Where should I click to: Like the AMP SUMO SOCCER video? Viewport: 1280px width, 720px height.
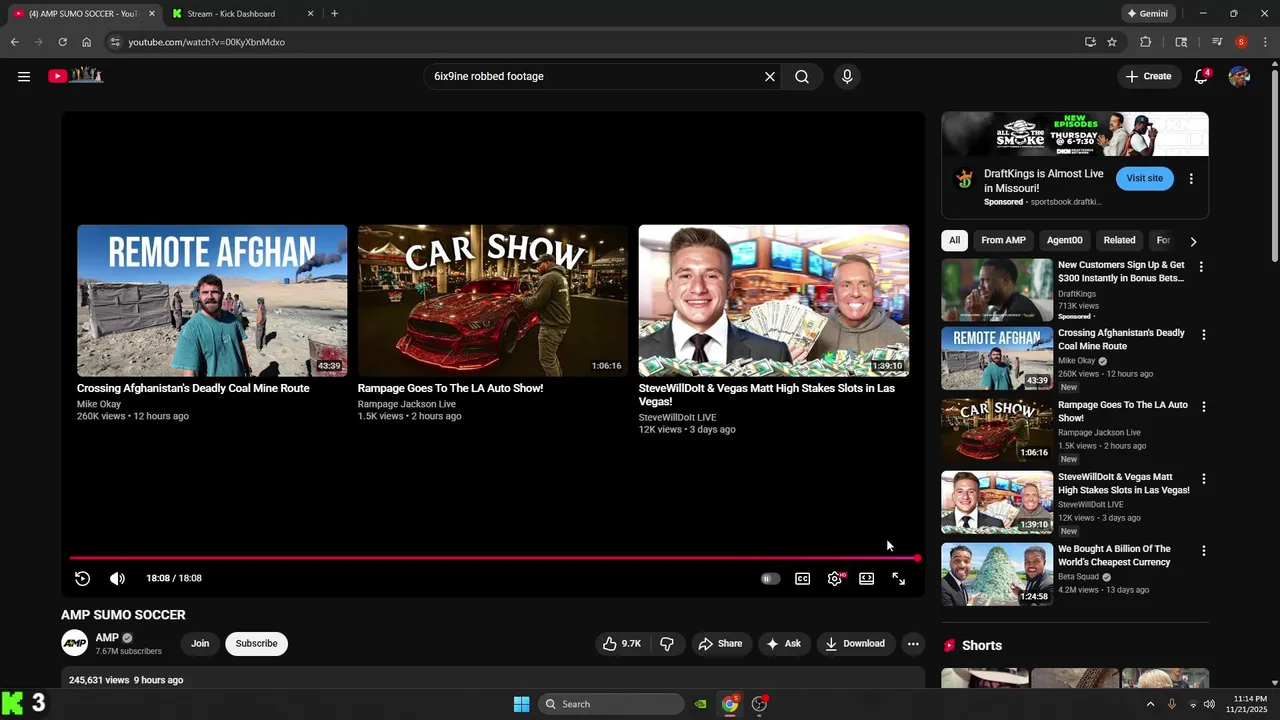[x=621, y=644]
